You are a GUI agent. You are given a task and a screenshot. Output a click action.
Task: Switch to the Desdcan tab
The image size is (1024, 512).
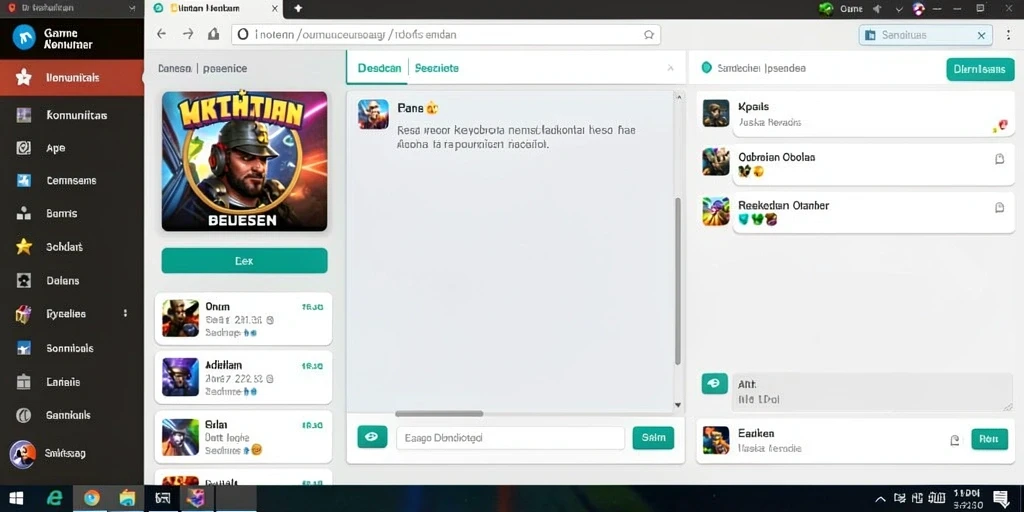pos(379,68)
